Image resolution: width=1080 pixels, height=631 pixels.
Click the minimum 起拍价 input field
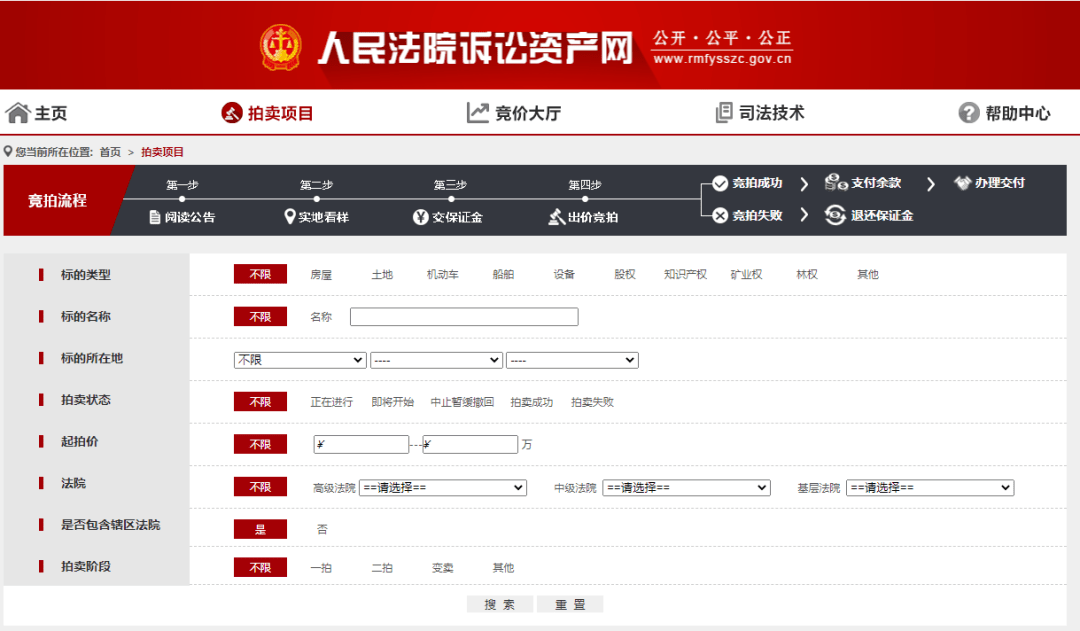click(x=361, y=444)
